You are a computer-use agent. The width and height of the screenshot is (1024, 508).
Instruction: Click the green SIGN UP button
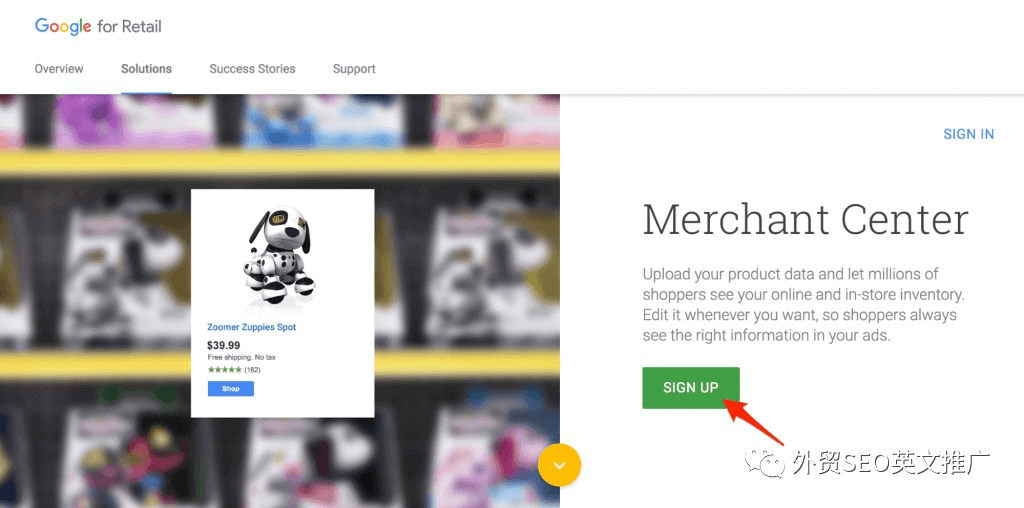pyautogui.click(x=691, y=388)
